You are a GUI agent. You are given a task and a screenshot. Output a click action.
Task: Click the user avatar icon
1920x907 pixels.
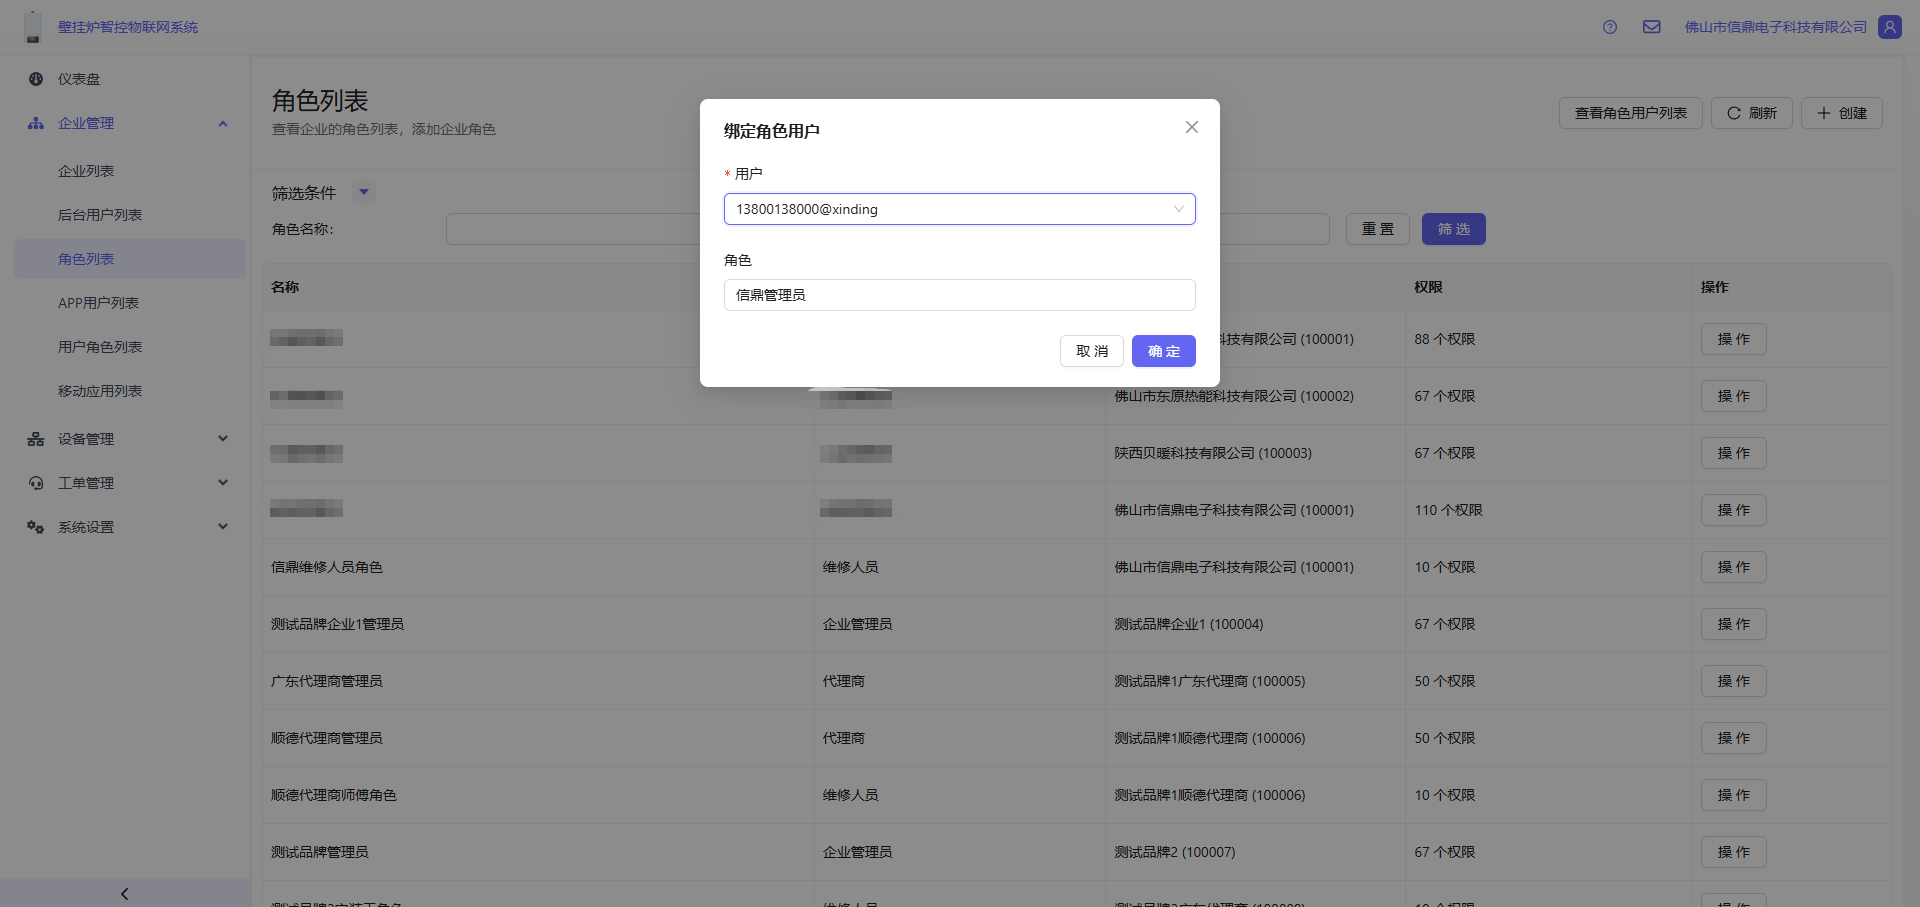click(1889, 27)
